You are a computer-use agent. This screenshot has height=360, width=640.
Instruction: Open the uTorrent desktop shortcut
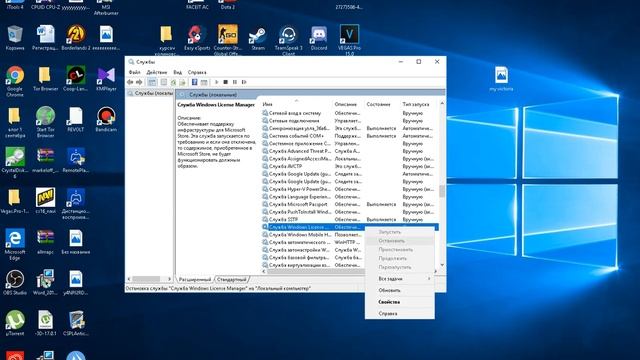tap(15, 323)
